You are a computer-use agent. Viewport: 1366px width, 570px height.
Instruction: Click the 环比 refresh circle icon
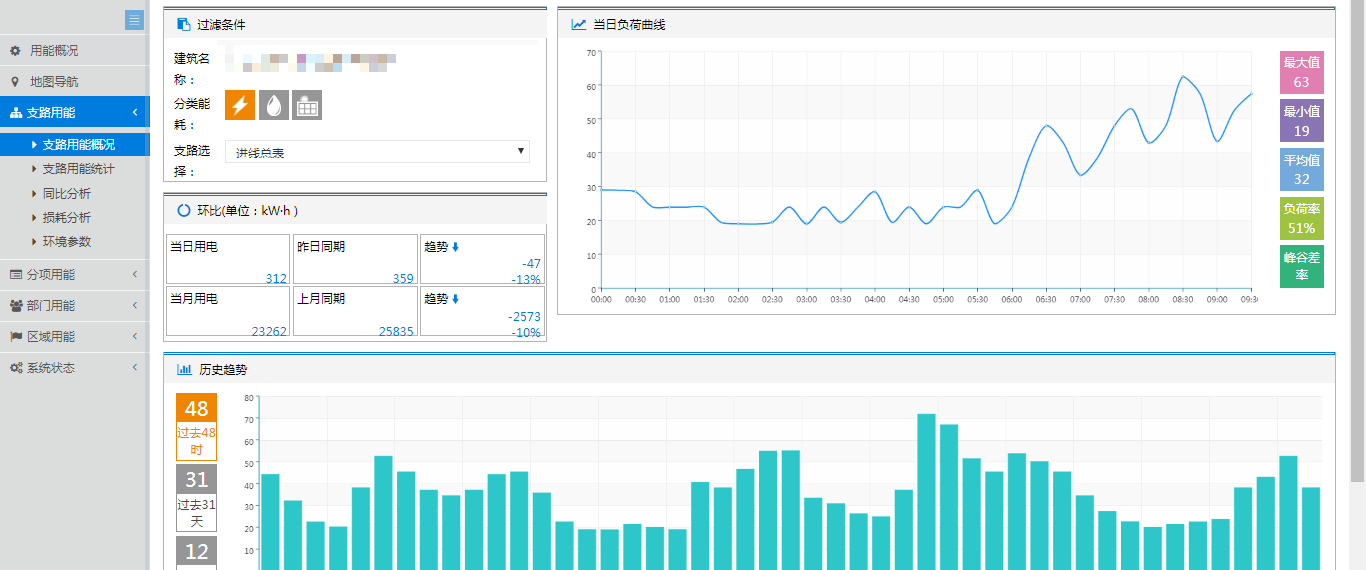[x=184, y=210]
